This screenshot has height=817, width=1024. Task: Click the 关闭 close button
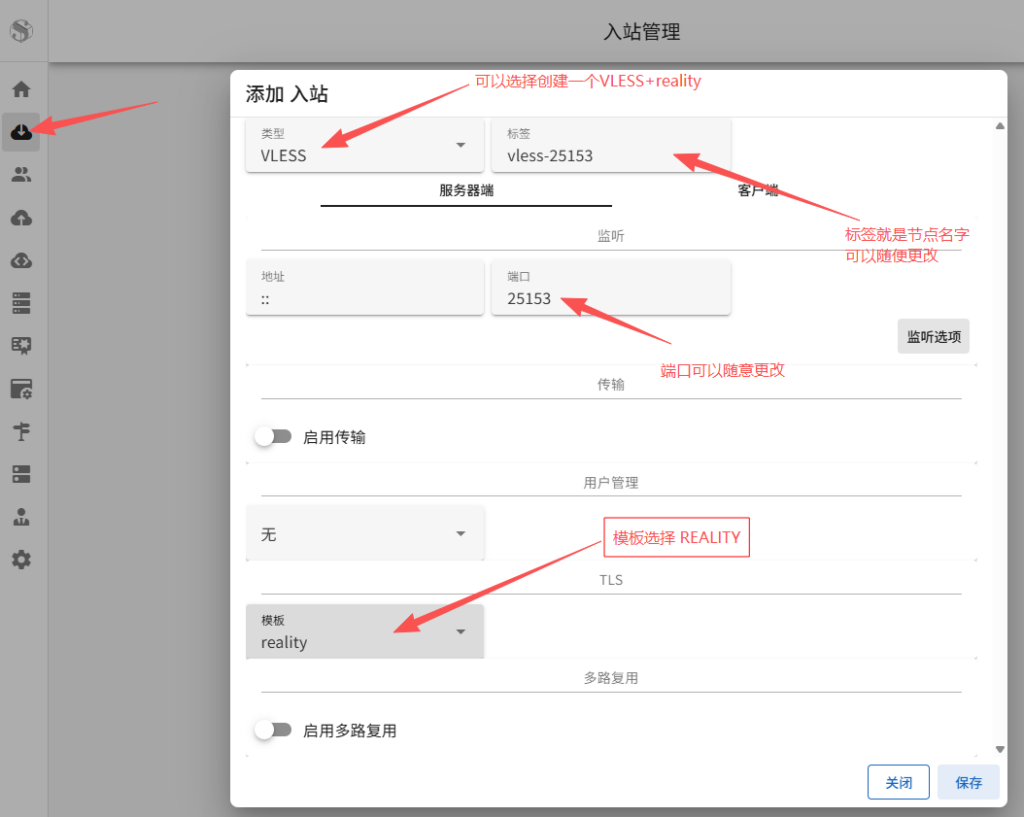[x=898, y=782]
